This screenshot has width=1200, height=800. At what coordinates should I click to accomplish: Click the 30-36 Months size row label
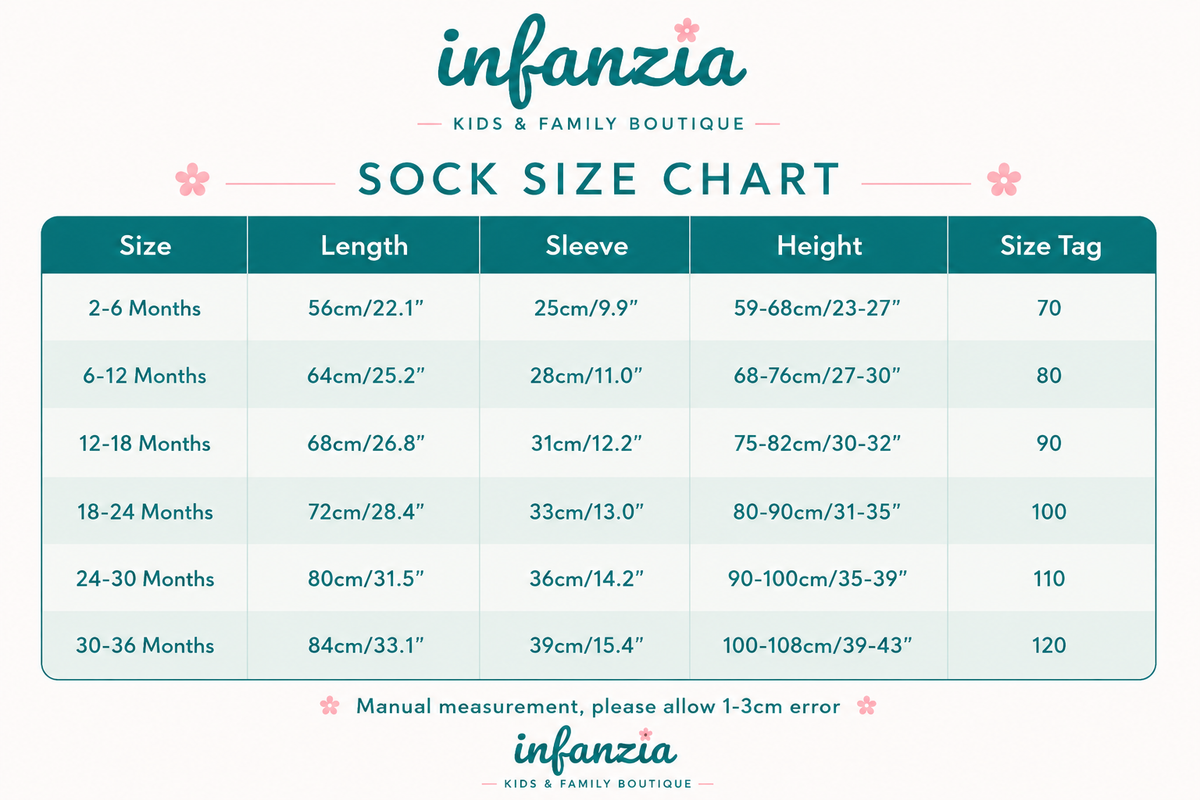click(x=145, y=645)
